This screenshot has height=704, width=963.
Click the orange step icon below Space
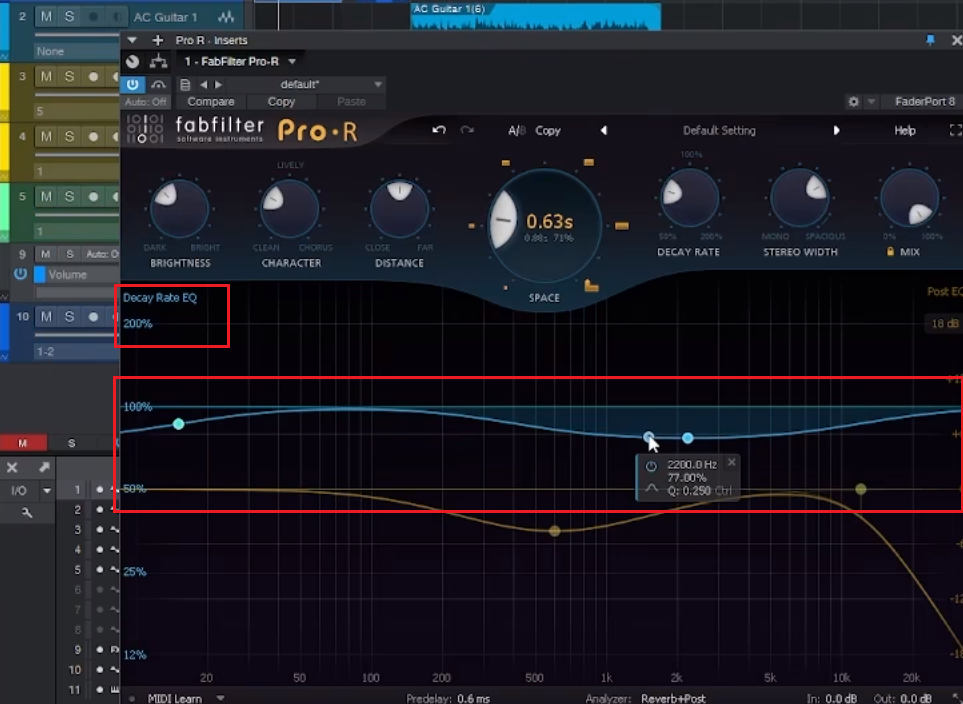click(591, 286)
